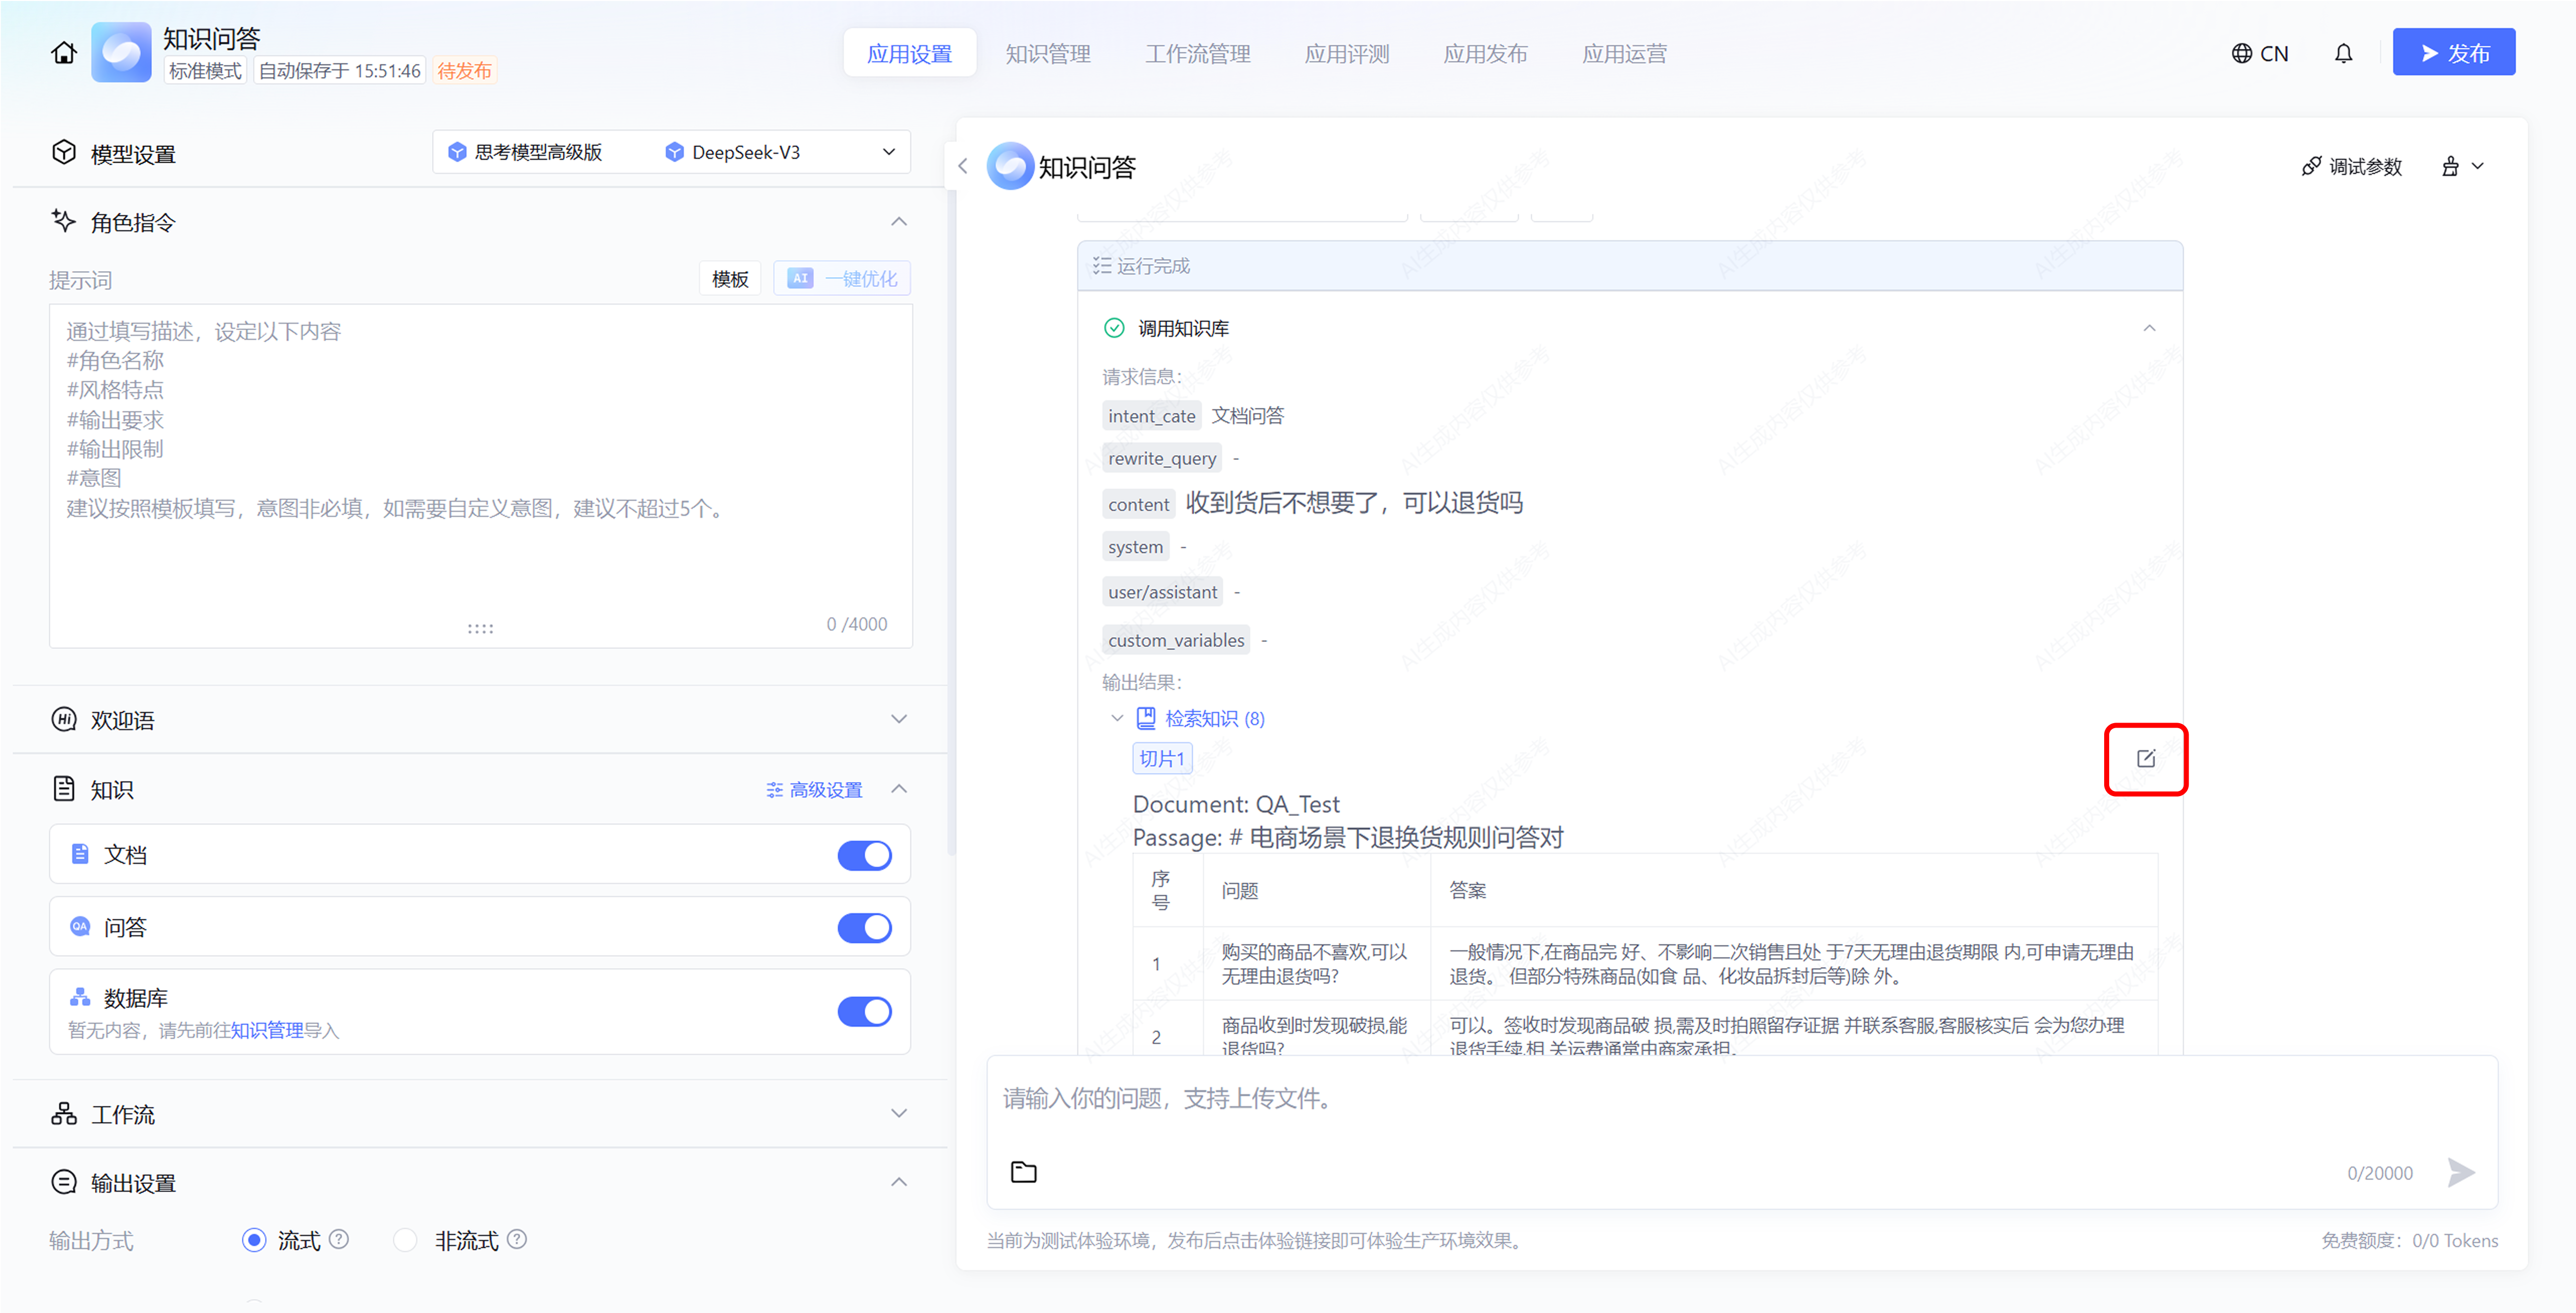Toggle the 文档 knowledge switch
The width and height of the screenshot is (2576, 1313).
click(x=864, y=855)
